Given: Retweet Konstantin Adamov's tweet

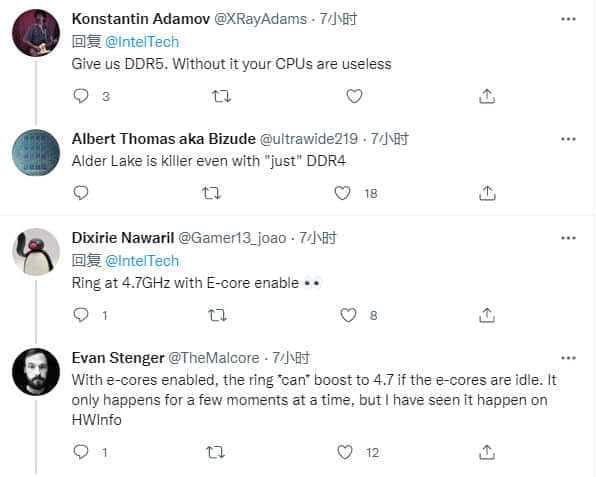Looking at the screenshot, I should tap(221, 96).
